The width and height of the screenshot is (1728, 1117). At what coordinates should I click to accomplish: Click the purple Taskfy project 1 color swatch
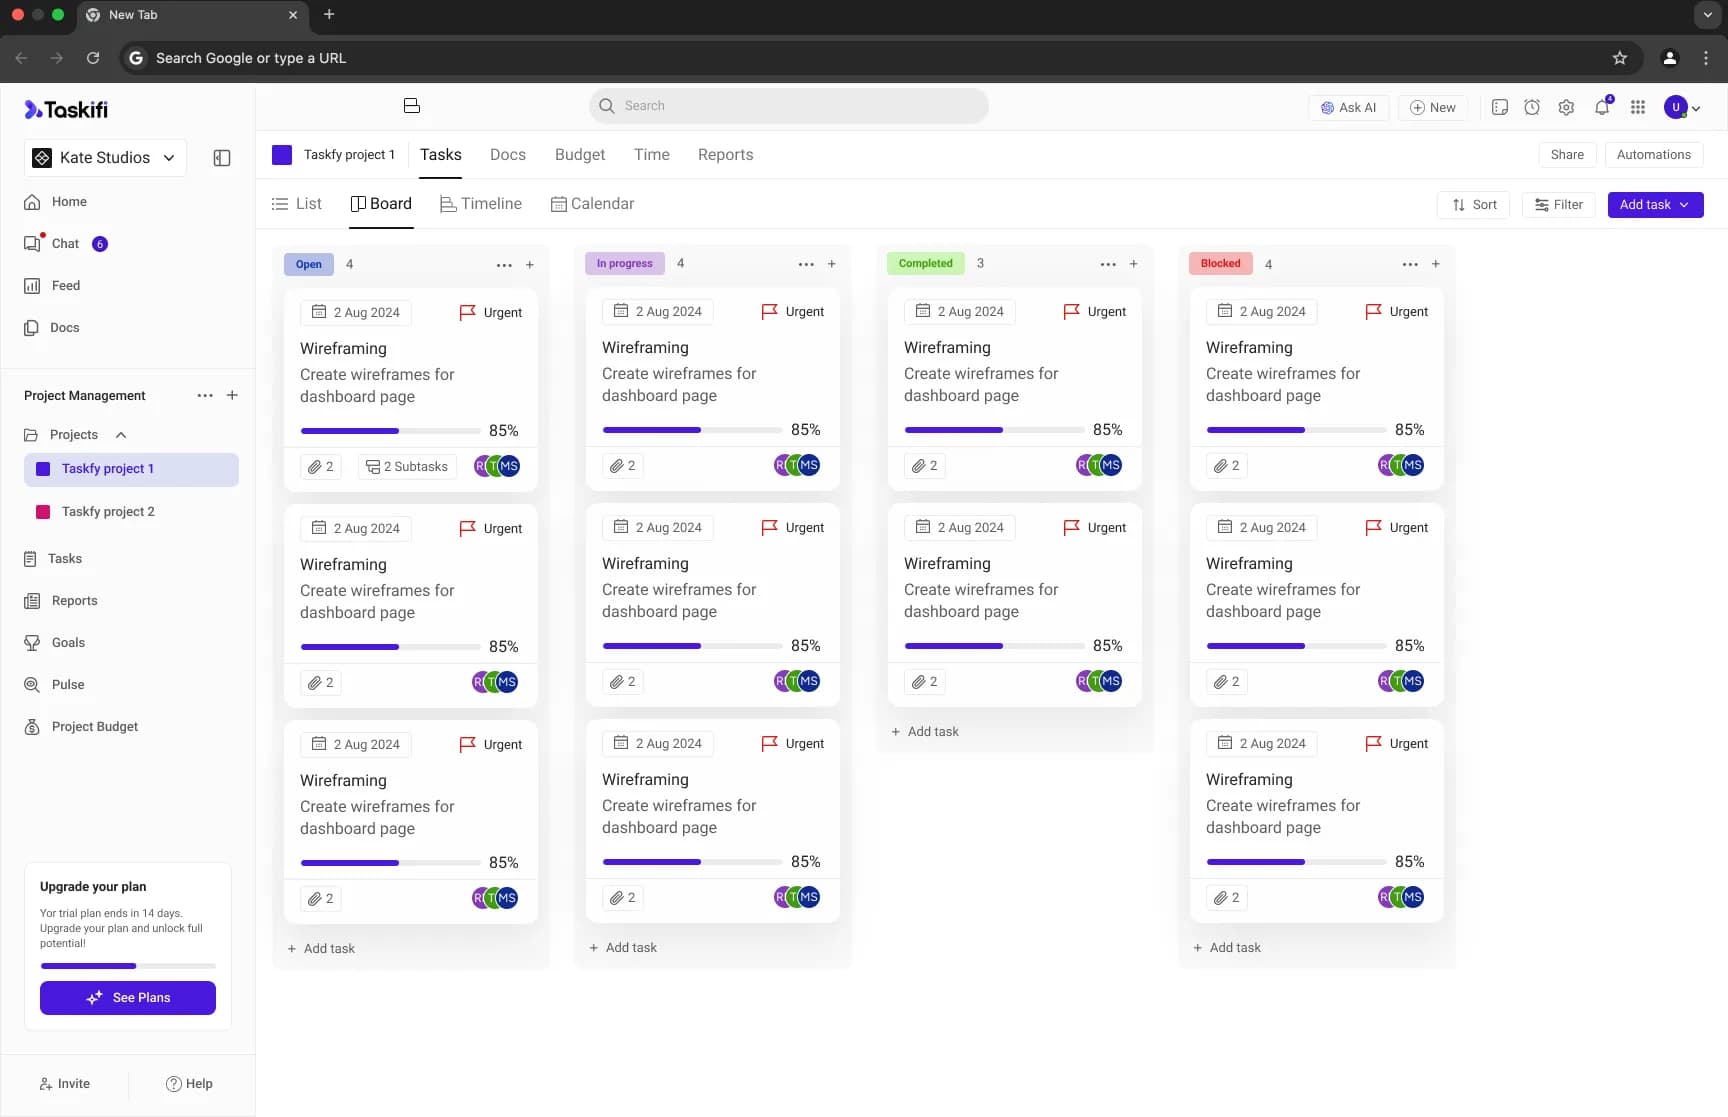[x=282, y=155]
